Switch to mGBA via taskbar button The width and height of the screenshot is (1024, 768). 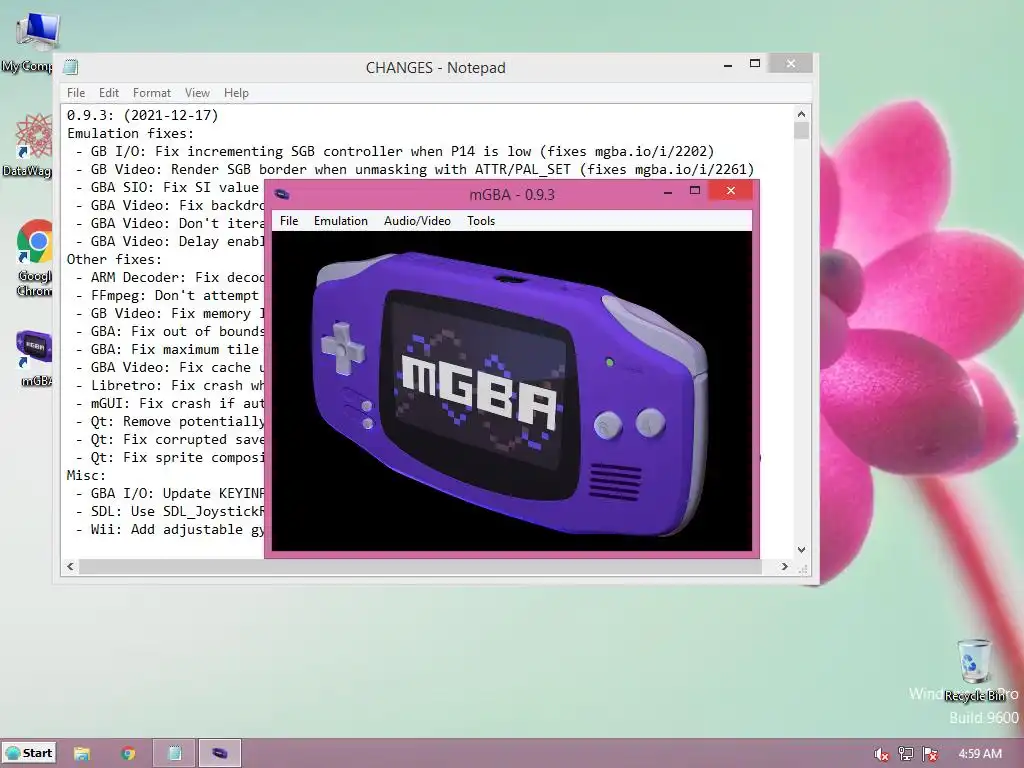pos(220,754)
